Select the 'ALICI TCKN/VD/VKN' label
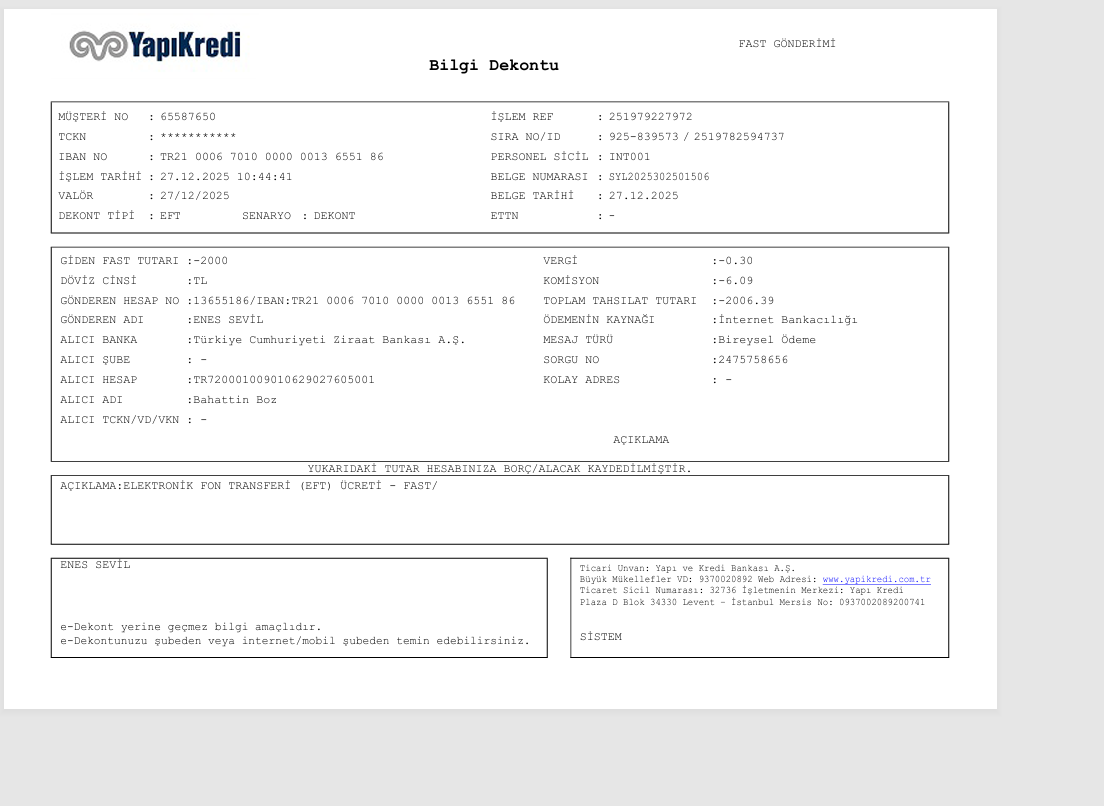This screenshot has width=1104, height=806. point(119,420)
